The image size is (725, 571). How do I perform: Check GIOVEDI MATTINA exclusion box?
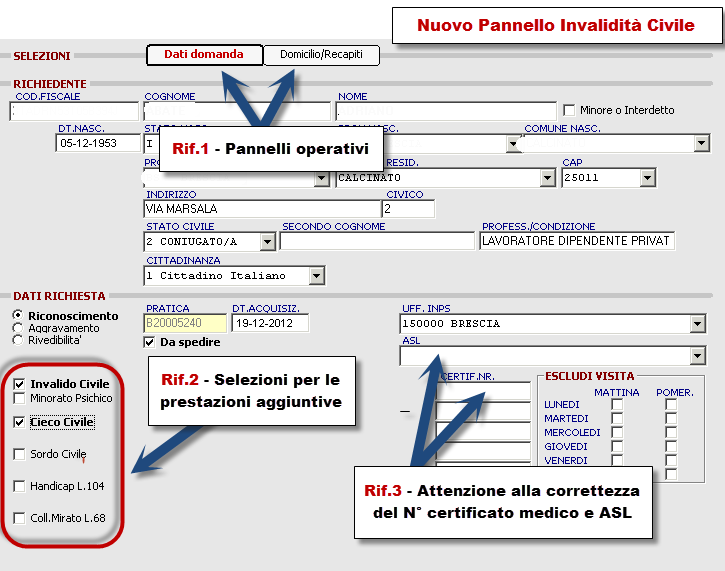[617, 446]
